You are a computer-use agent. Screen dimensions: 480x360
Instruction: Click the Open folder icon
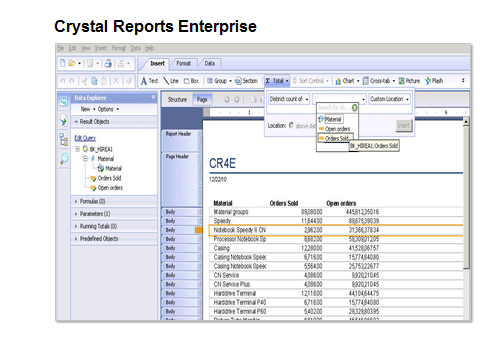point(72,63)
